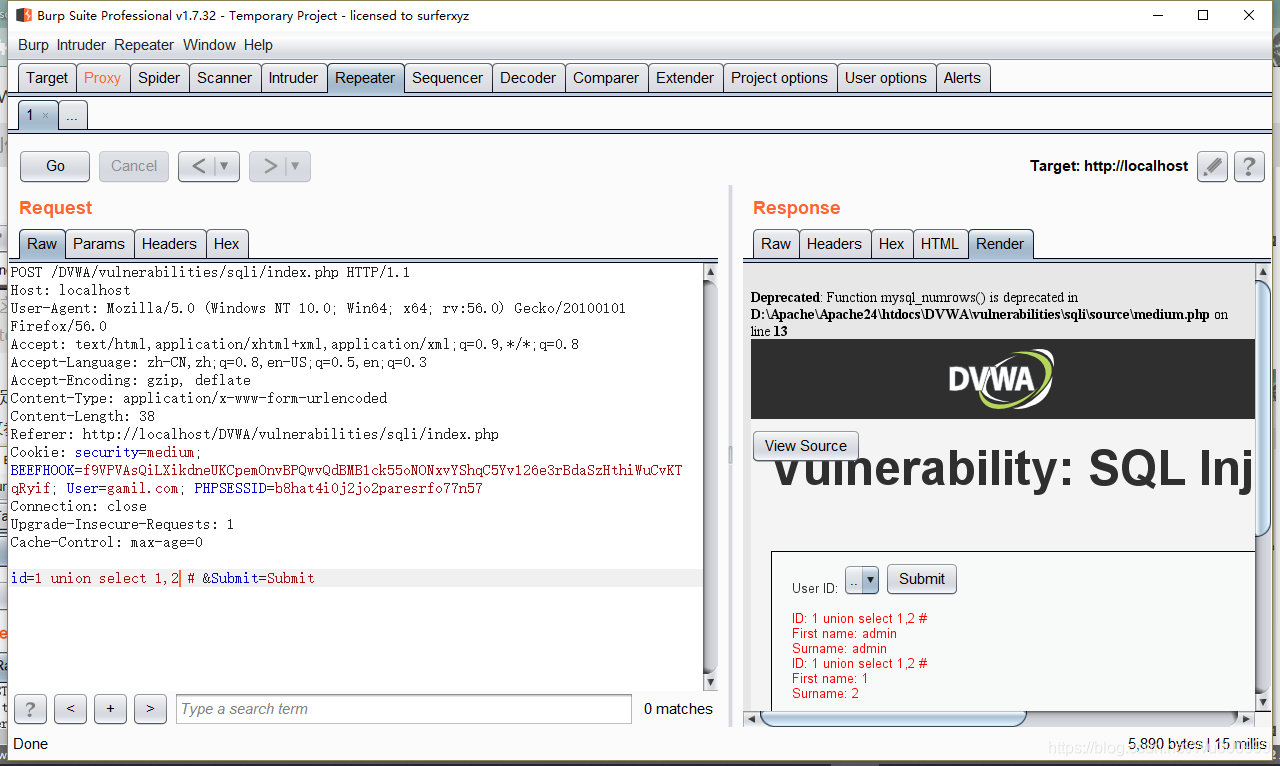Switch to the Target tab
Screen dimensions: 1280x766
[47, 78]
